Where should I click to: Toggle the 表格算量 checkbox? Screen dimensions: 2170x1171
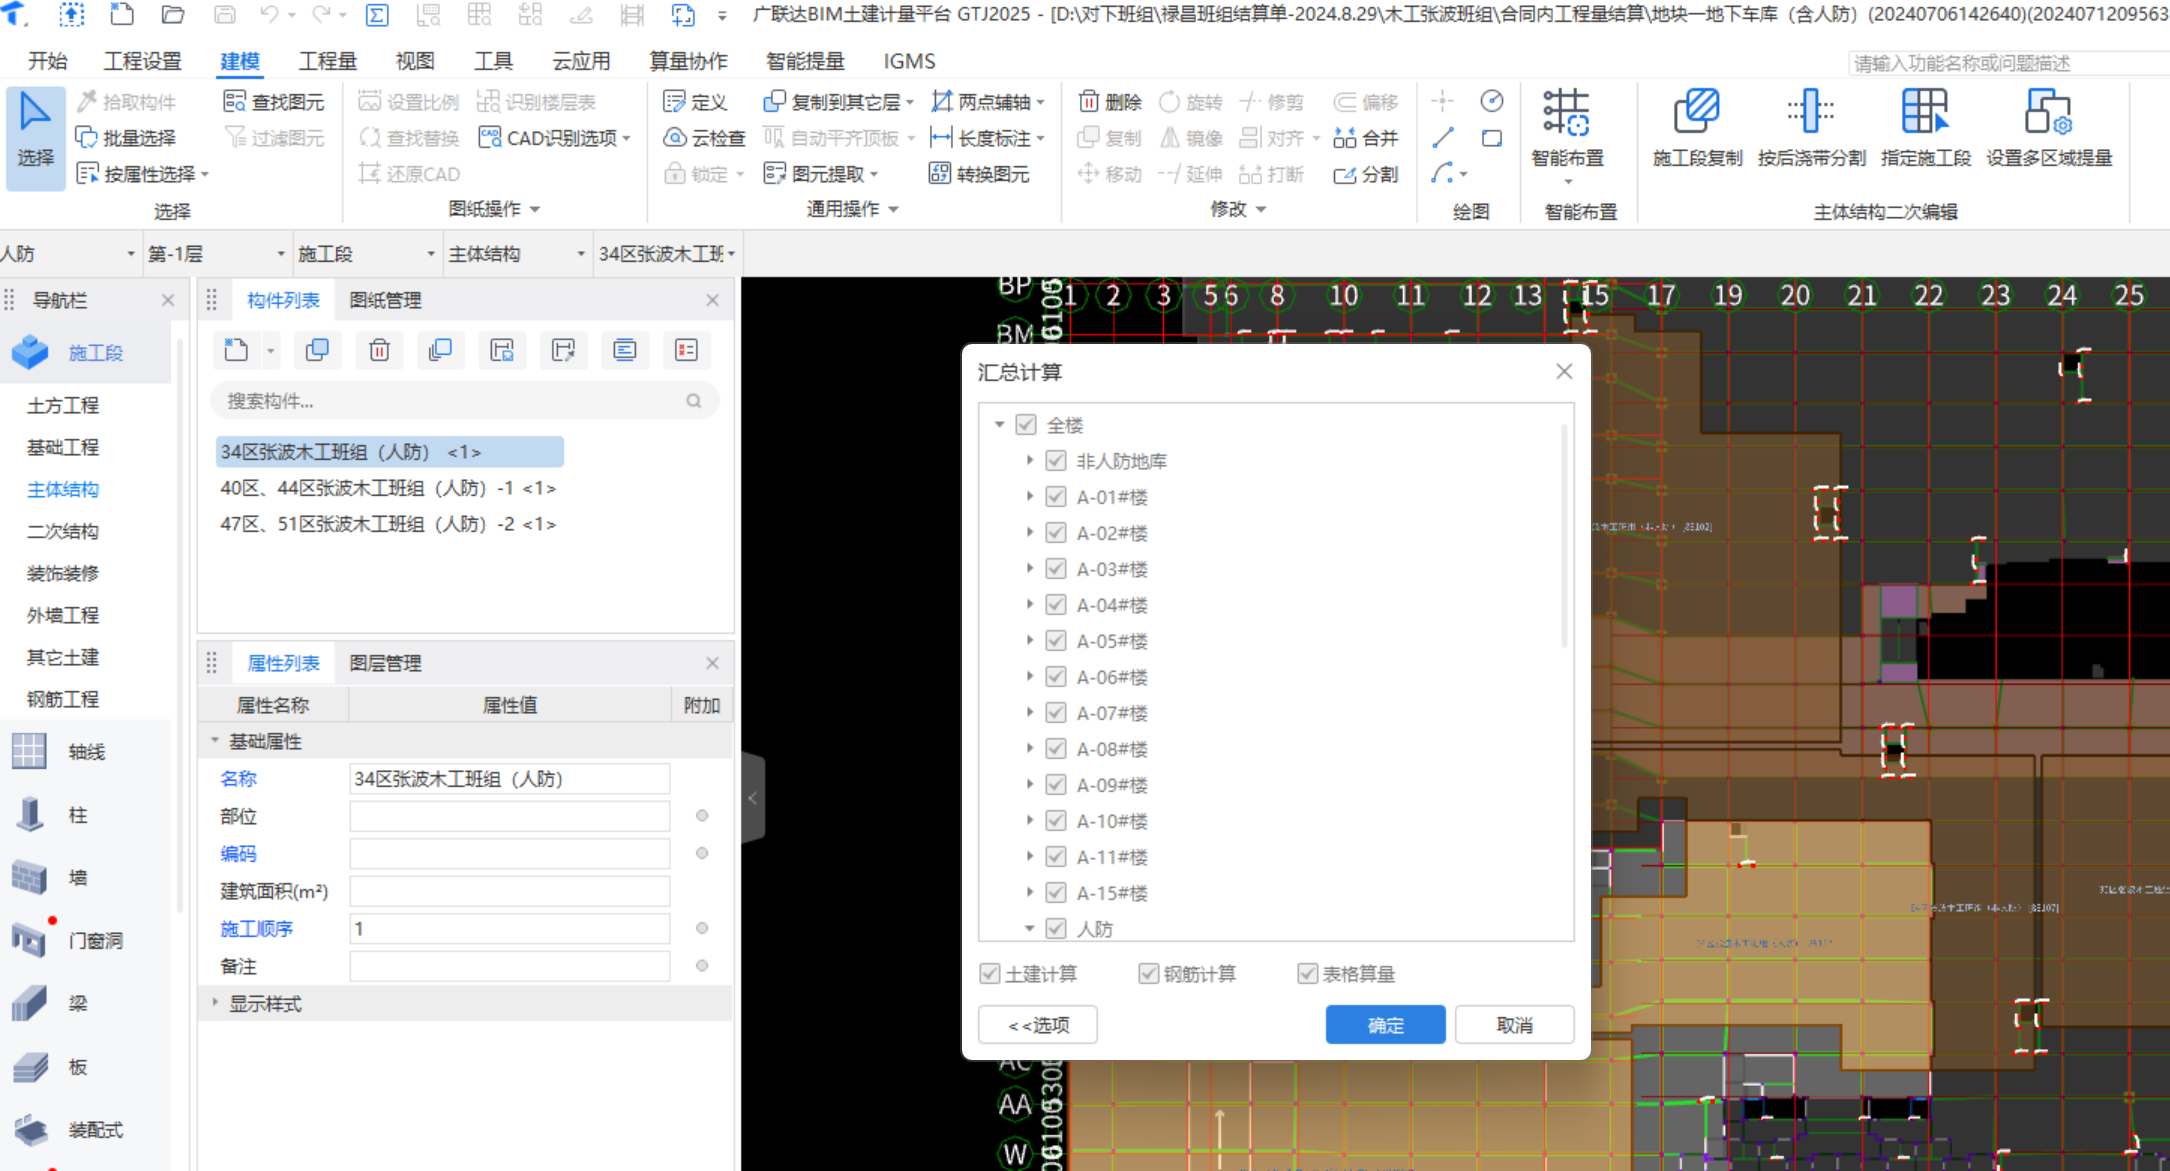click(1307, 974)
